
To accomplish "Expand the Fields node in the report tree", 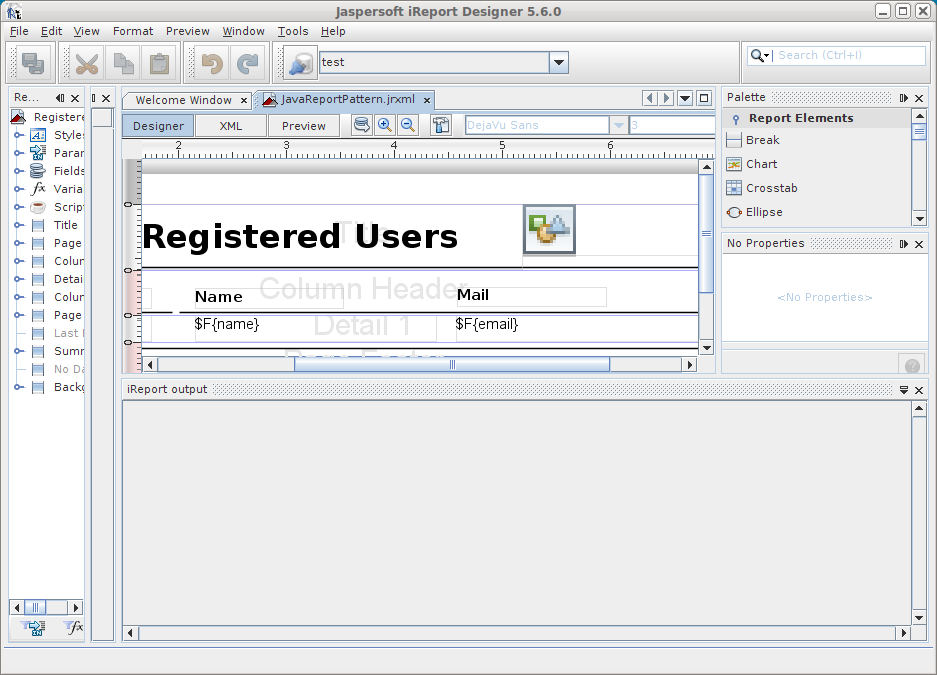I will [x=18, y=171].
